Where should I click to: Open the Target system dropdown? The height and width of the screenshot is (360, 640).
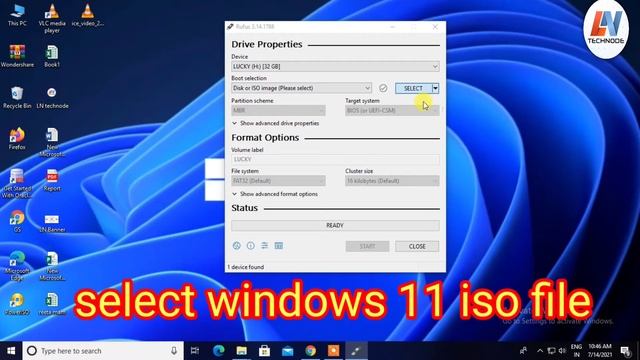(x=392, y=110)
